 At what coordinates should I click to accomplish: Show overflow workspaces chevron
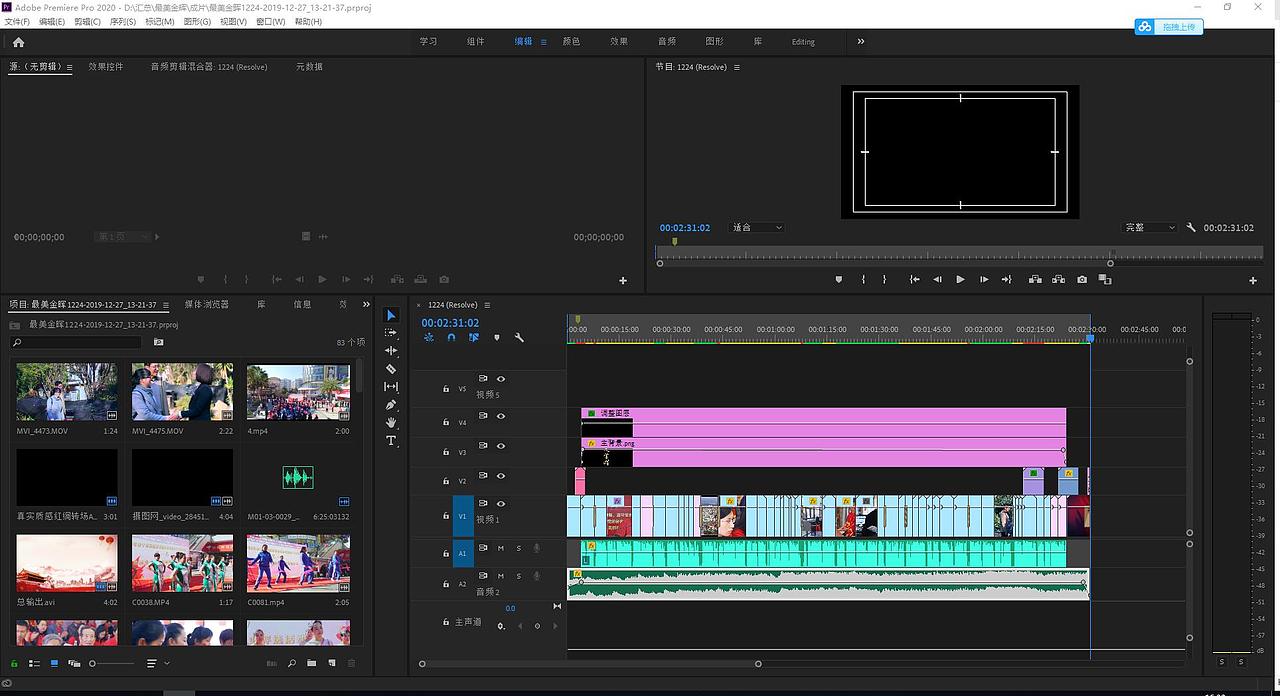pyautogui.click(x=861, y=41)
